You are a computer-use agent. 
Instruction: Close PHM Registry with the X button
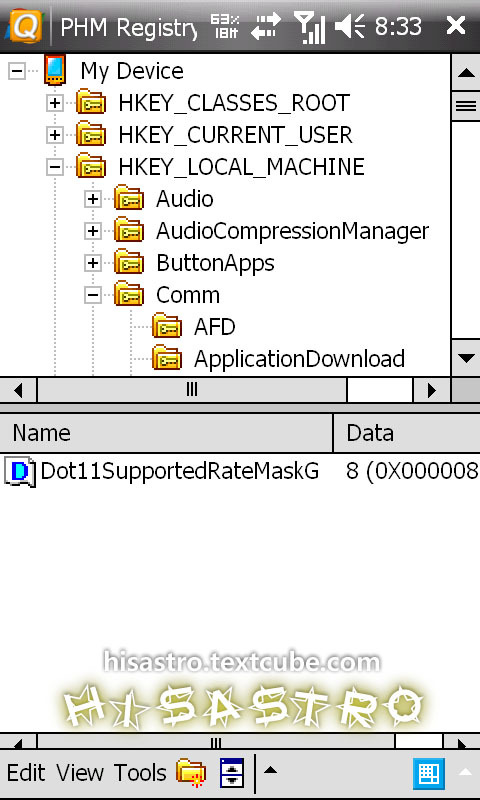(x=456, y=26)
